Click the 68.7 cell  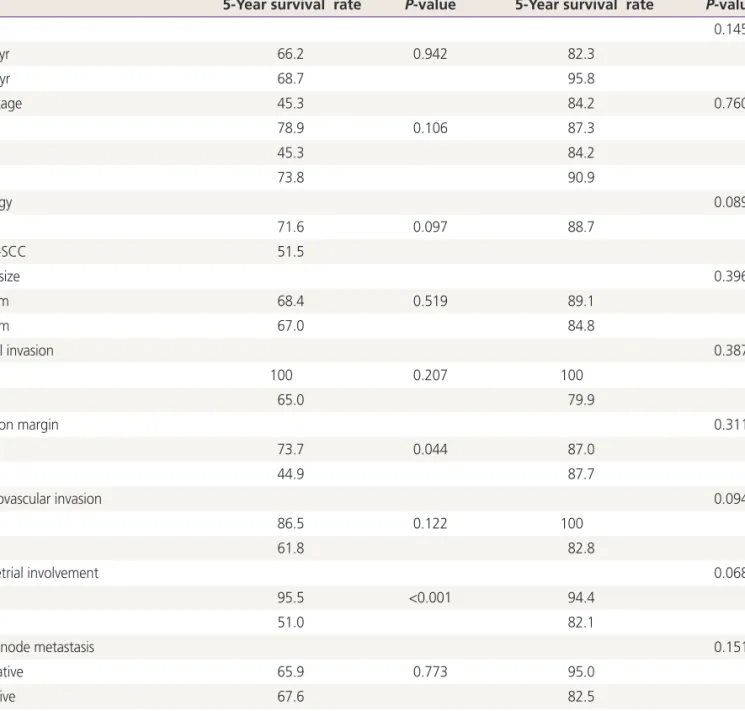click(x=290, y=78)
